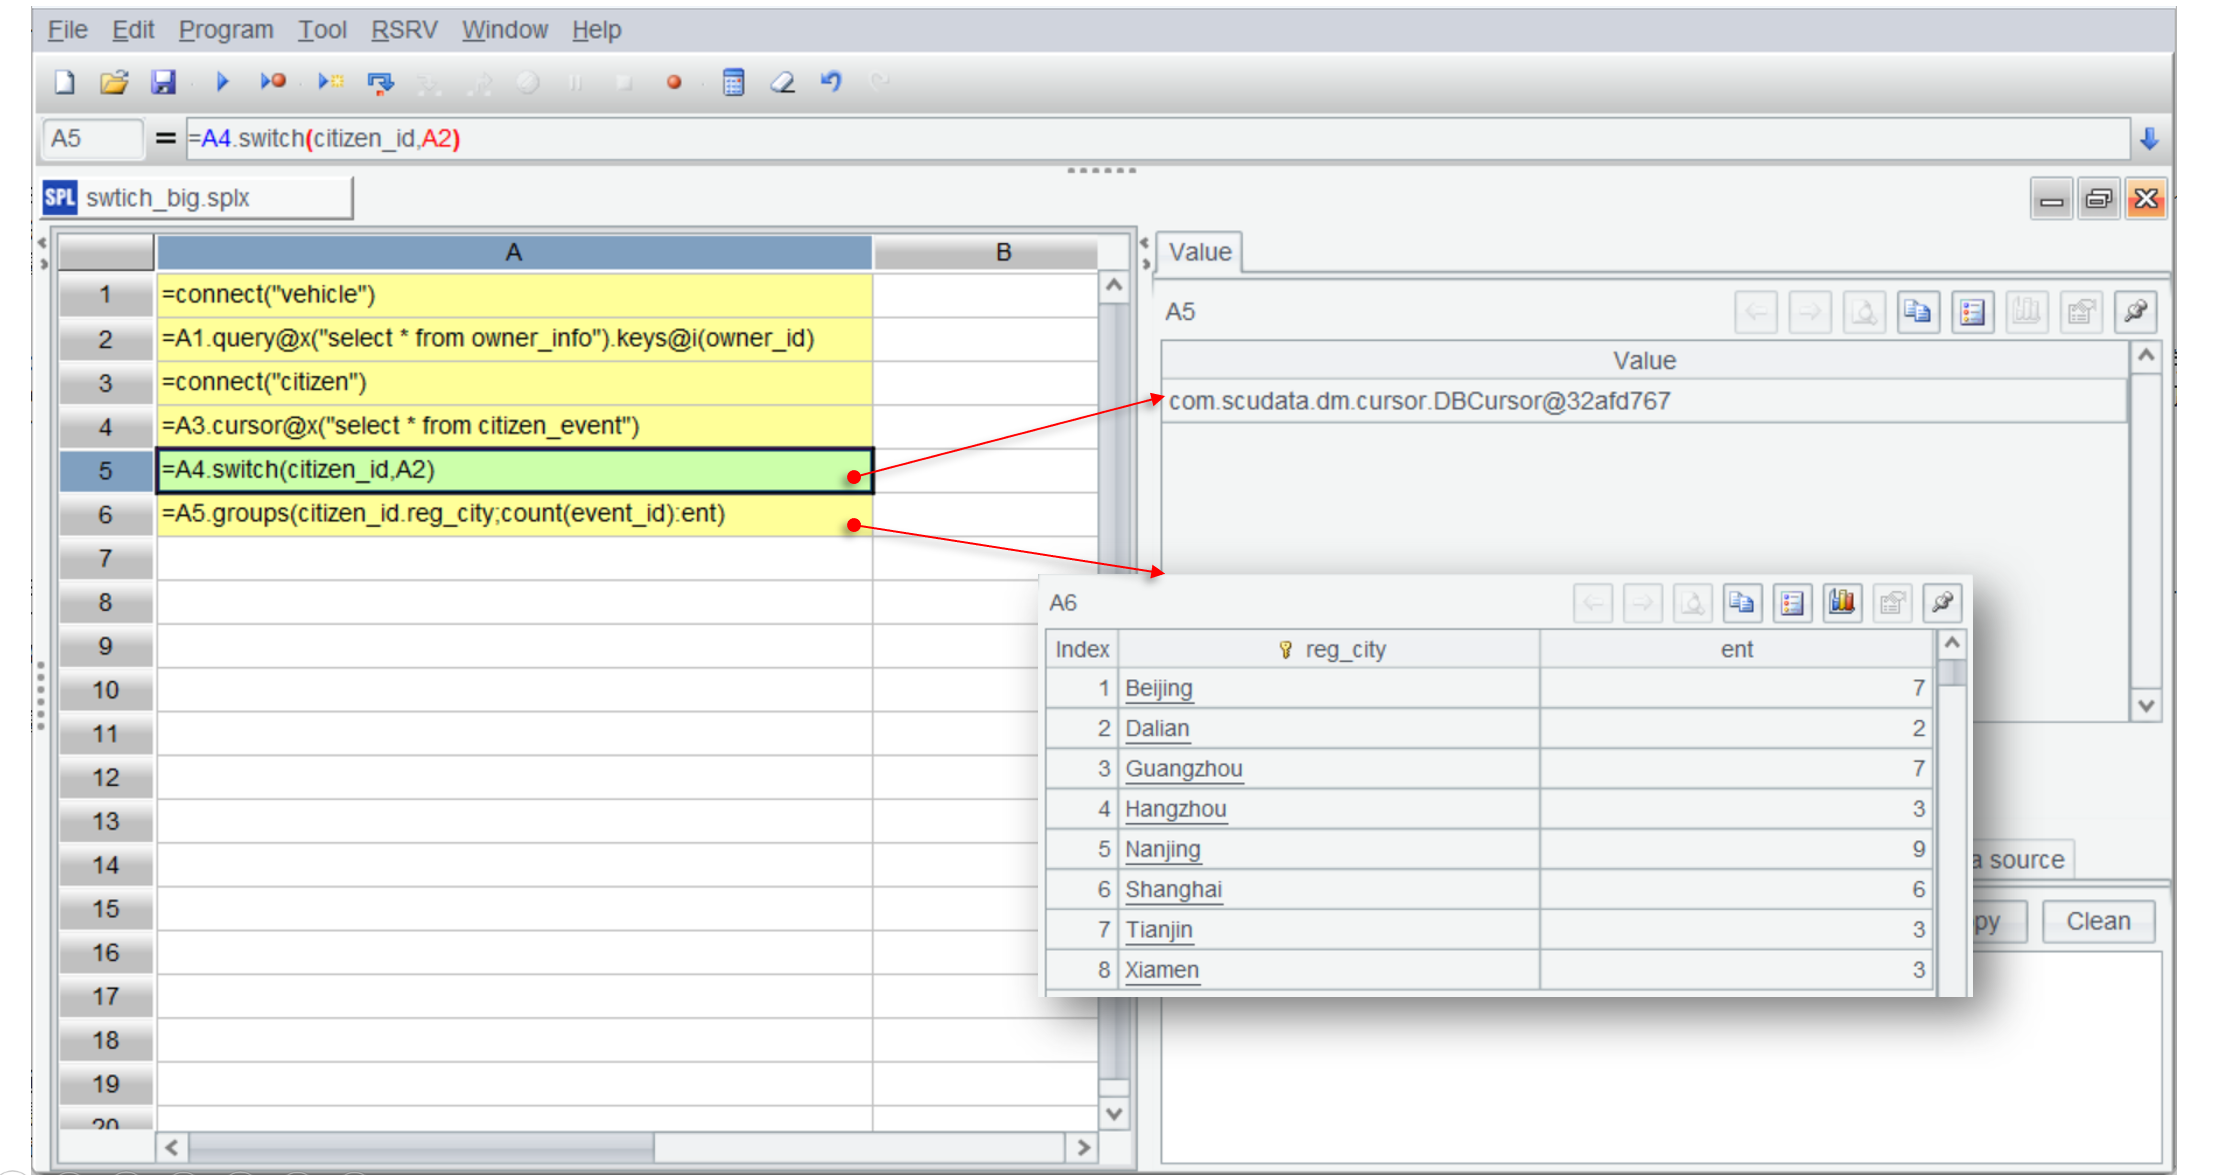Click the Save file toolbar icon
The width and height of the screenshot is (2224, 1175).
tap(163, 82)
